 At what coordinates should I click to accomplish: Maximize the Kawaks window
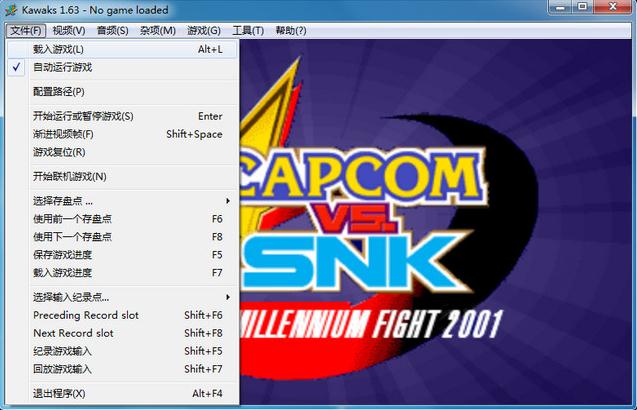coord(583,7)
